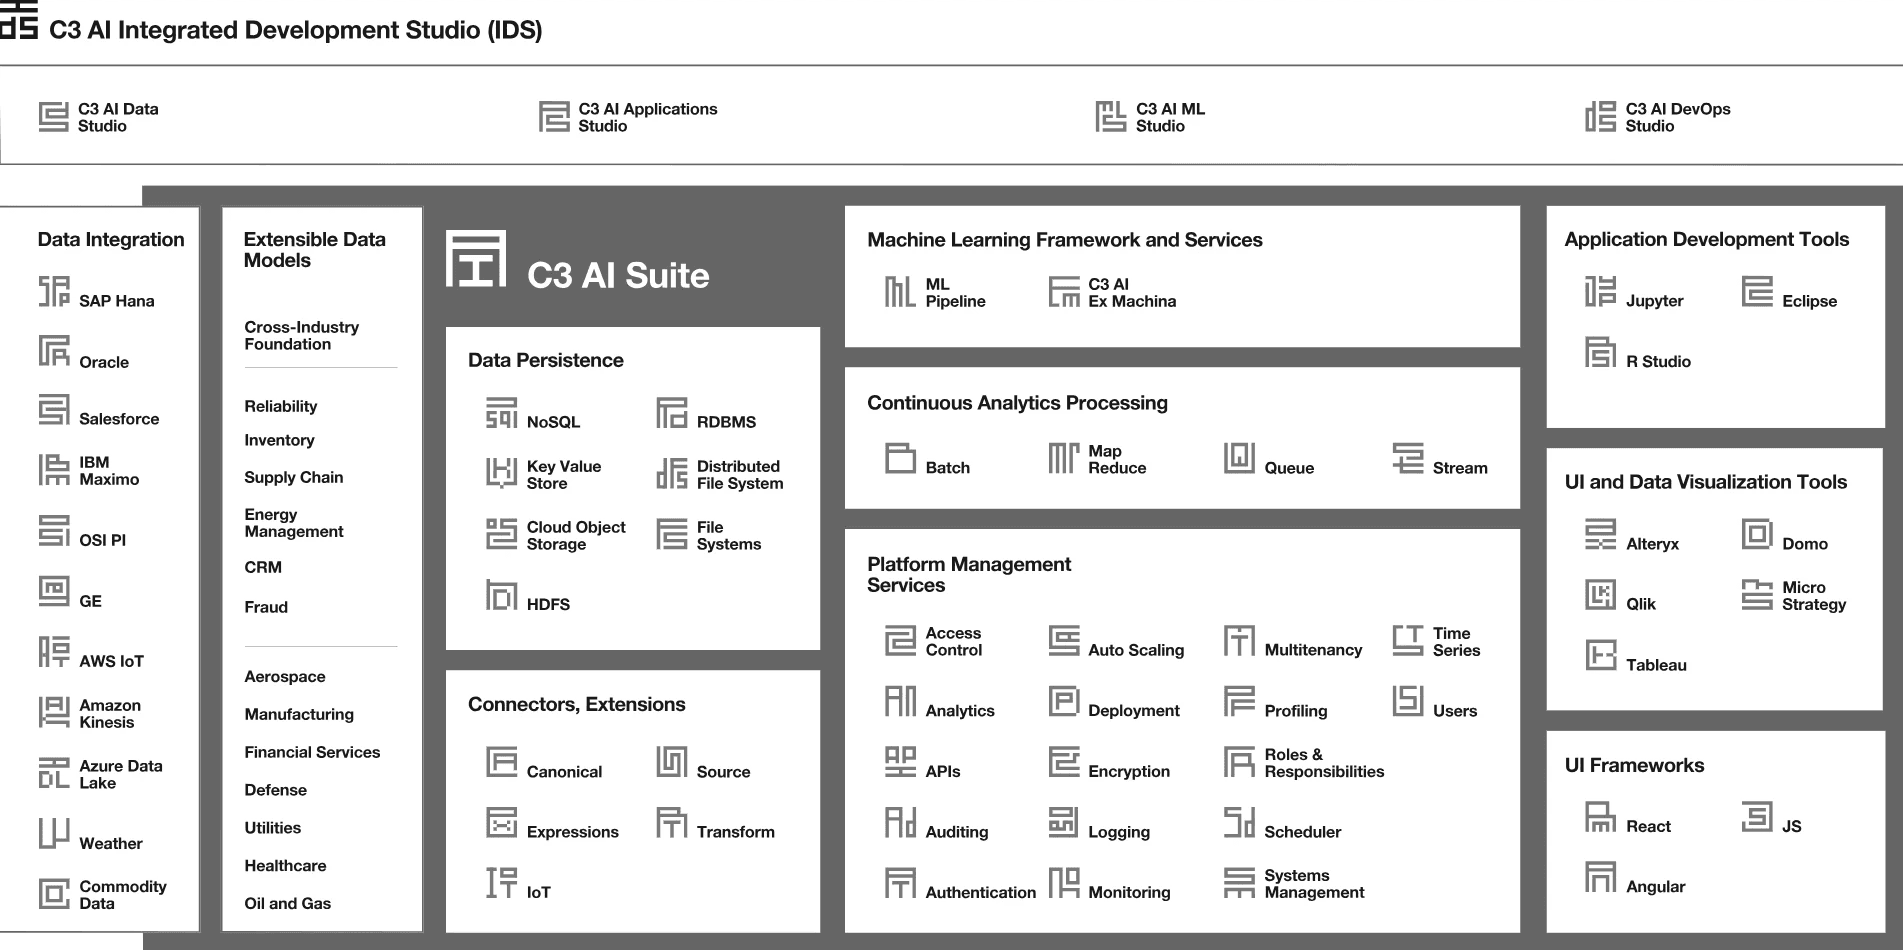Click the Tableau icon

pyautogui.click(x=1601, y=656)
